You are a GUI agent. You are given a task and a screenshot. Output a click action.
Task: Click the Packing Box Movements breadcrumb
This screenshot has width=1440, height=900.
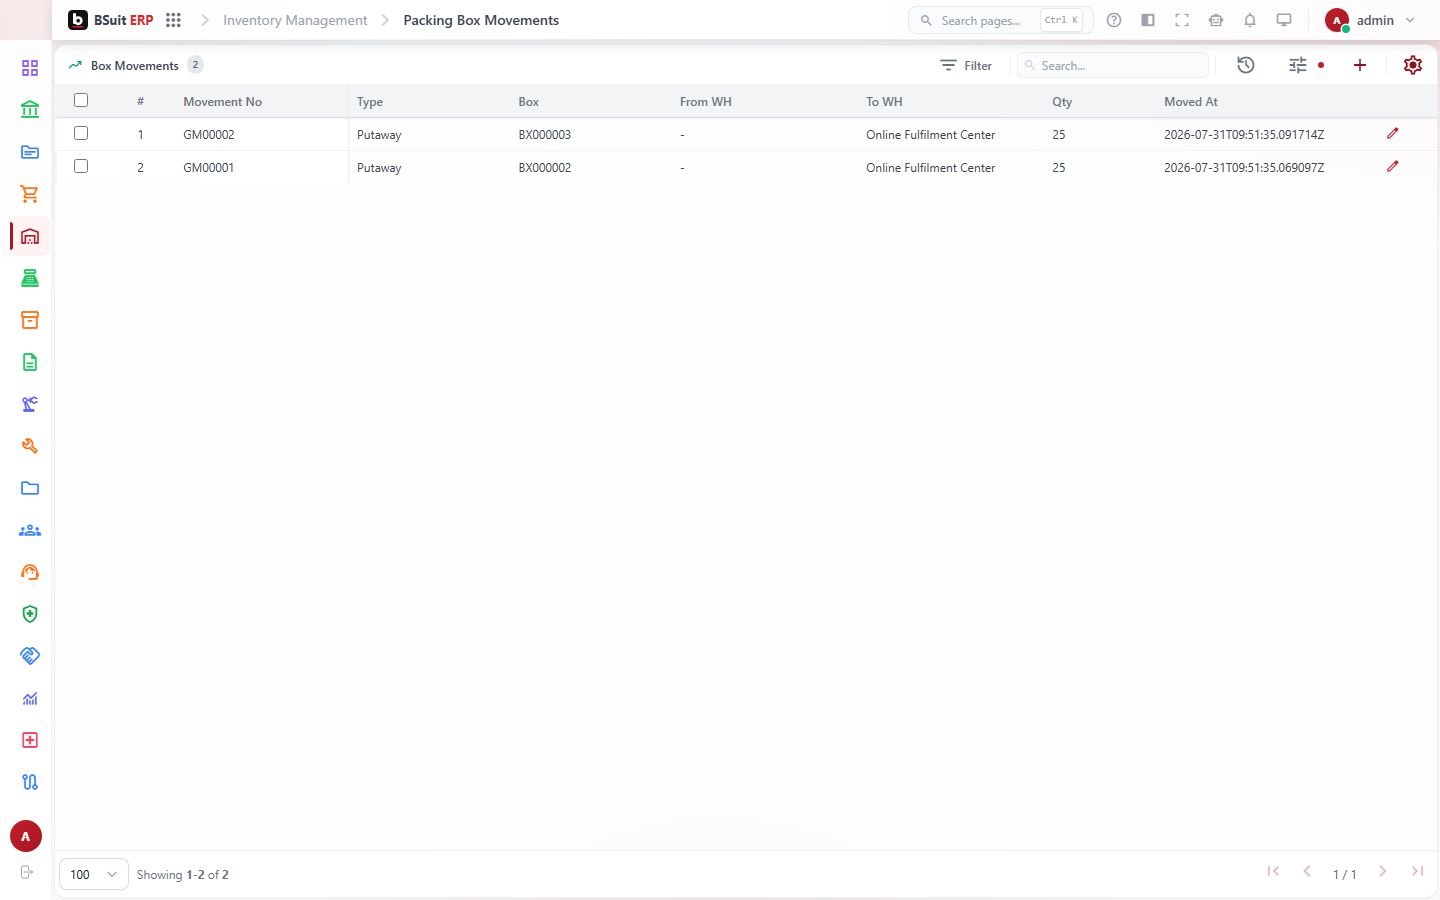pos(481,20)
